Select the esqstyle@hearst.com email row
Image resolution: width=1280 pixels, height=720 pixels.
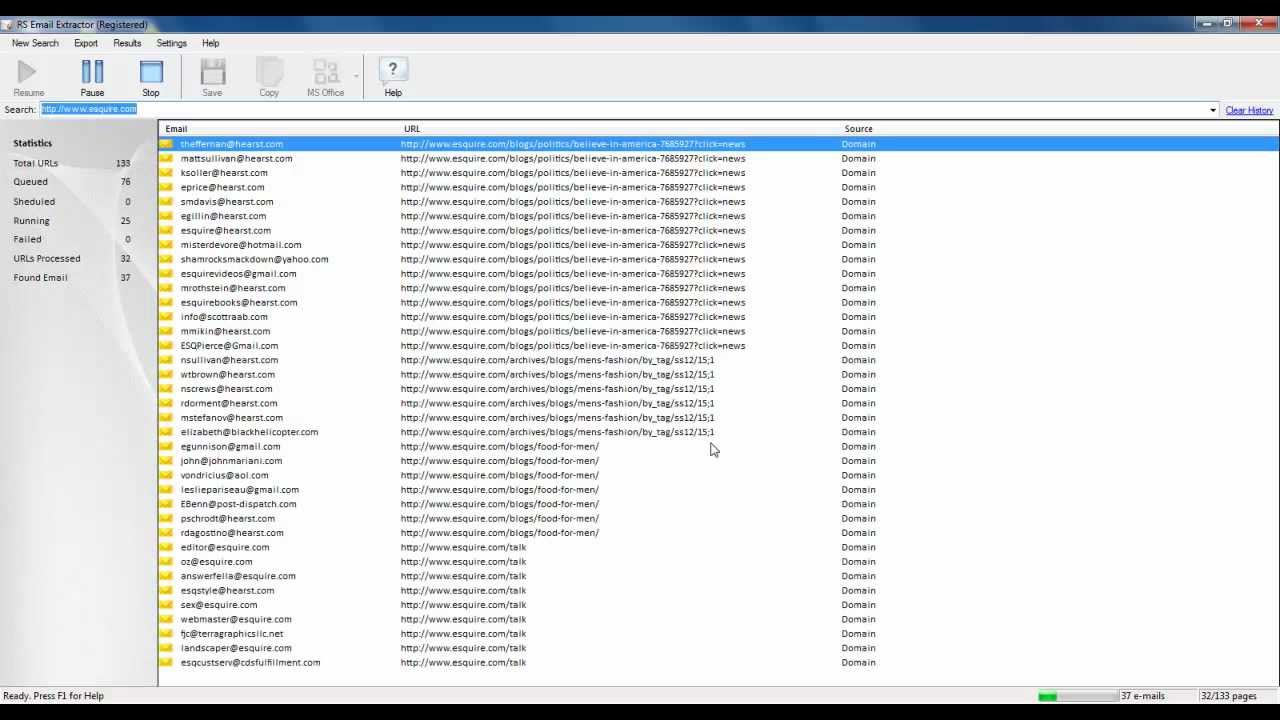pyautogui.click(x=718, y=590)
